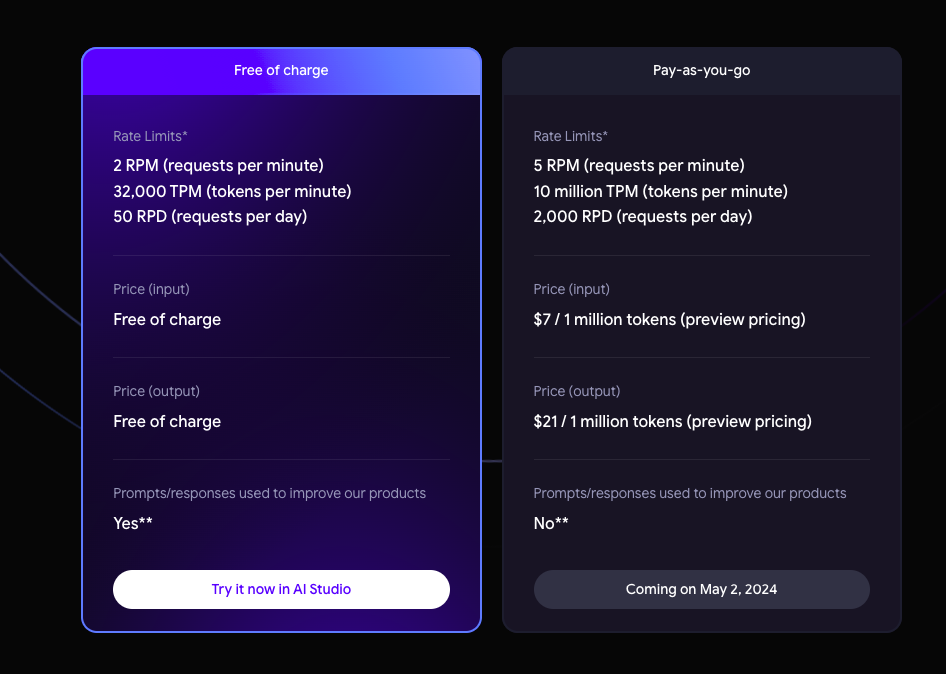Click the Yes** value in the free card
This screenshot has height=674, width=946.
(x=133, y=523)
